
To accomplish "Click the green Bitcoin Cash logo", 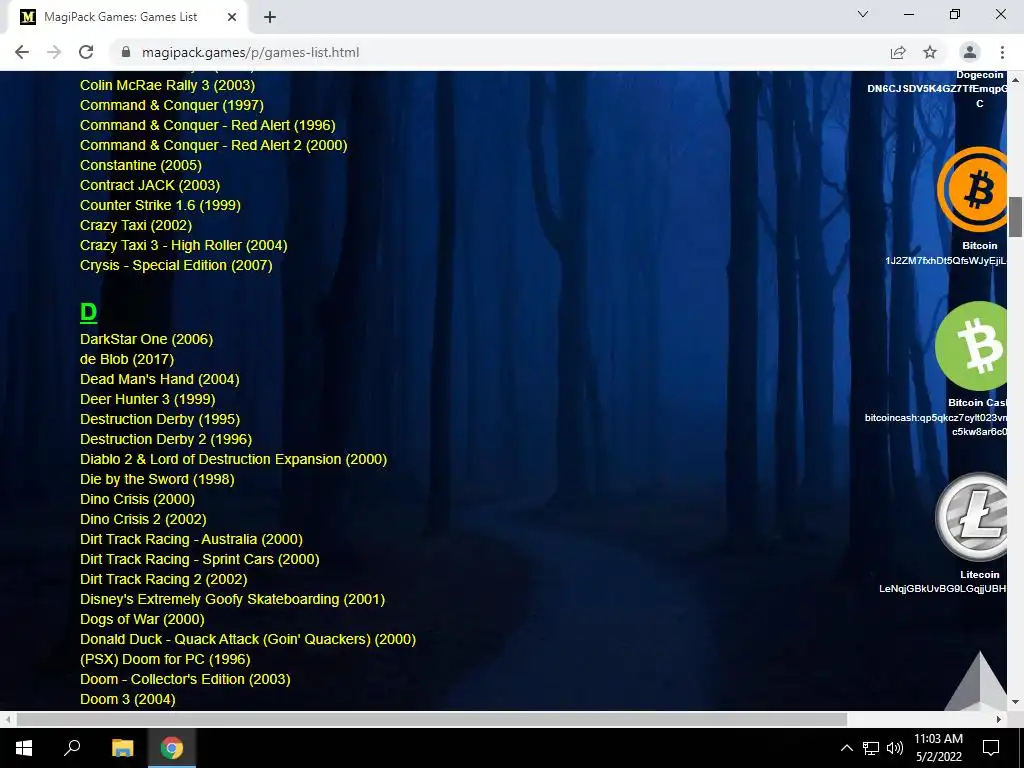I will click(x=972, y=345).
